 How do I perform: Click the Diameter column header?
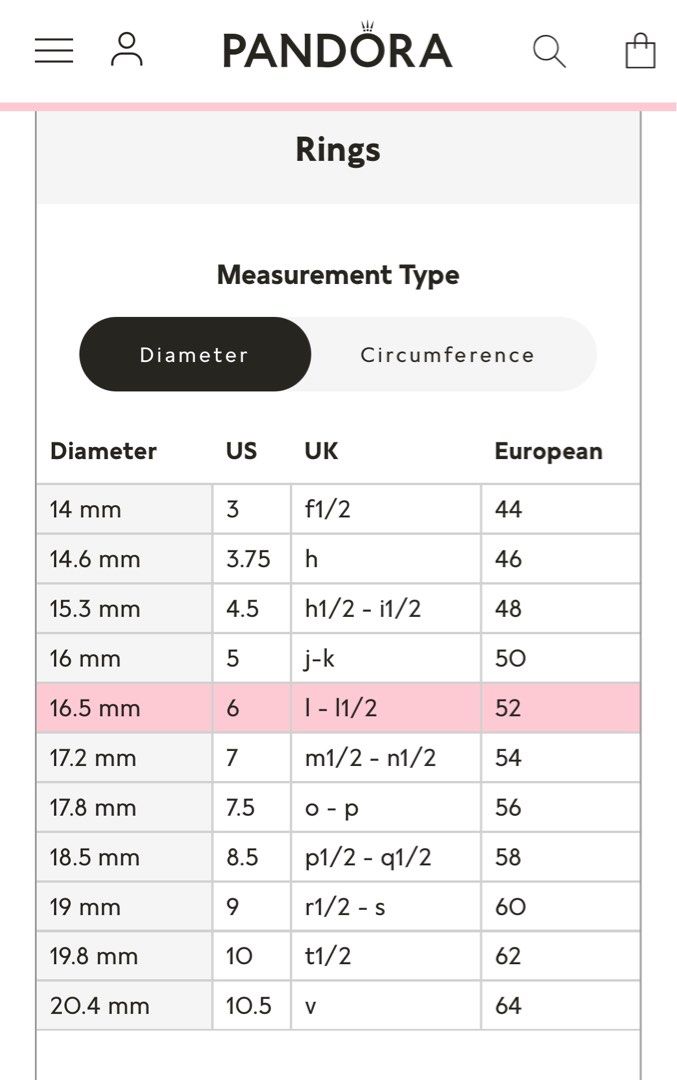[103, 451]
